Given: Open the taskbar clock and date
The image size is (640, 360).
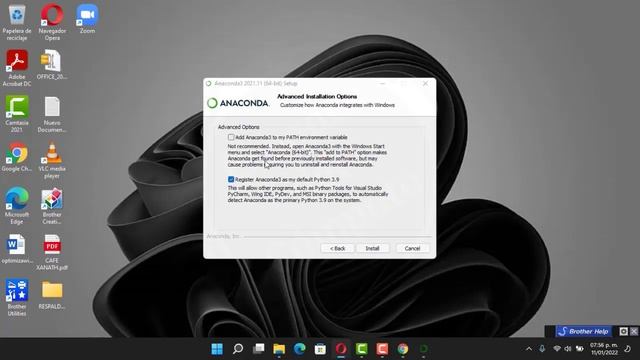Looking at the screenshot, I should [604, 349].
